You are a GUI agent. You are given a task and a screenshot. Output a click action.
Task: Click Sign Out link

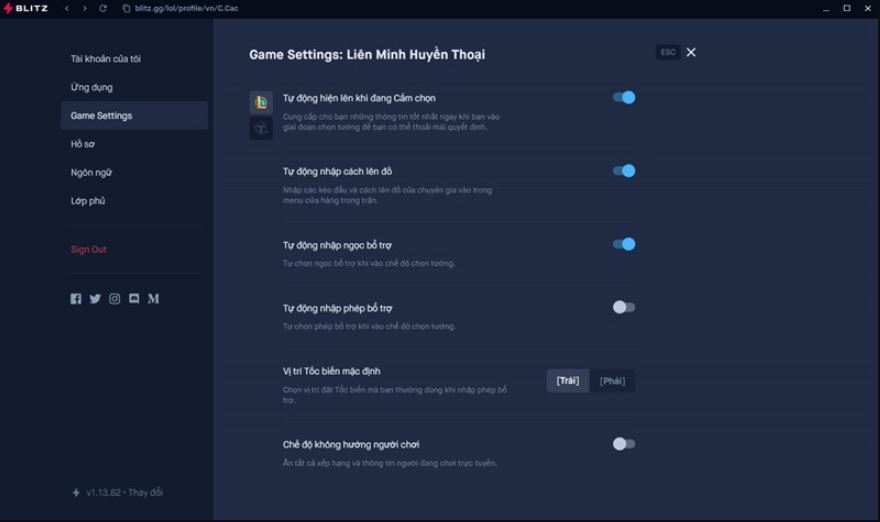tap(88, 249)
